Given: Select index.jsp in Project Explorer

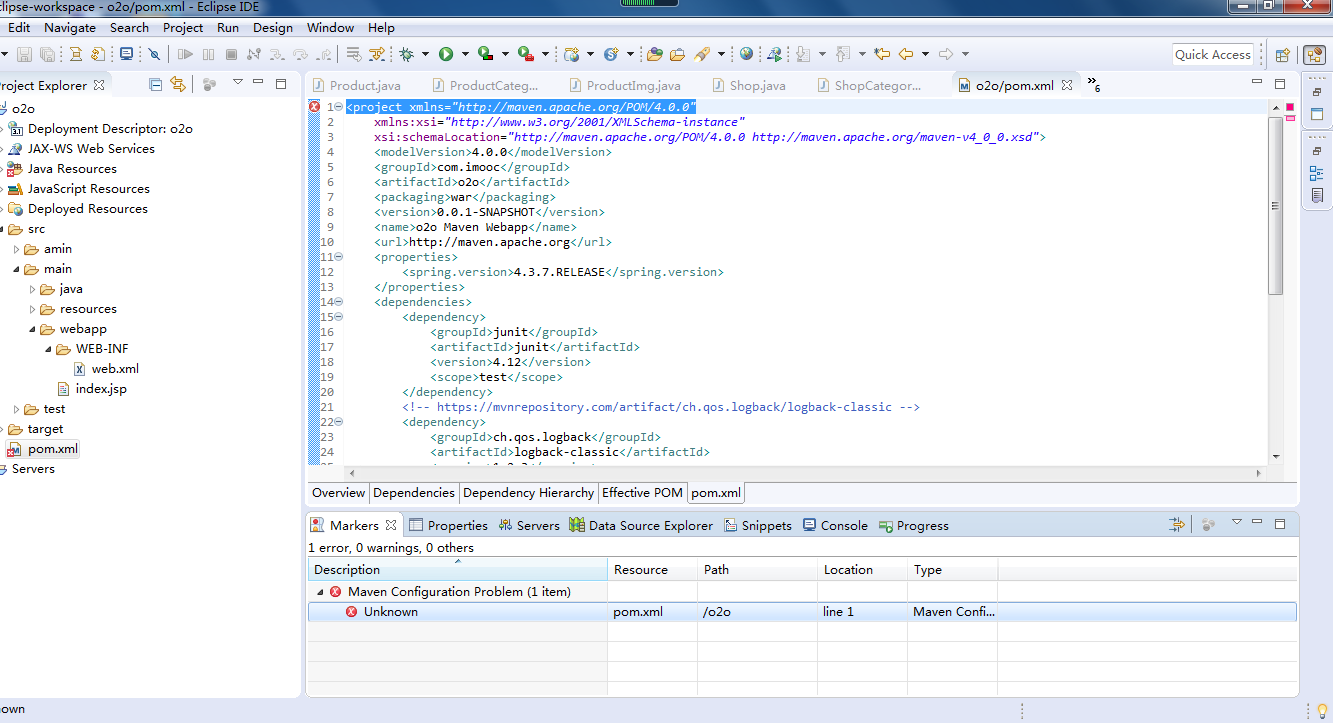Looking at the screenshot, I should (x=92, y=389).
